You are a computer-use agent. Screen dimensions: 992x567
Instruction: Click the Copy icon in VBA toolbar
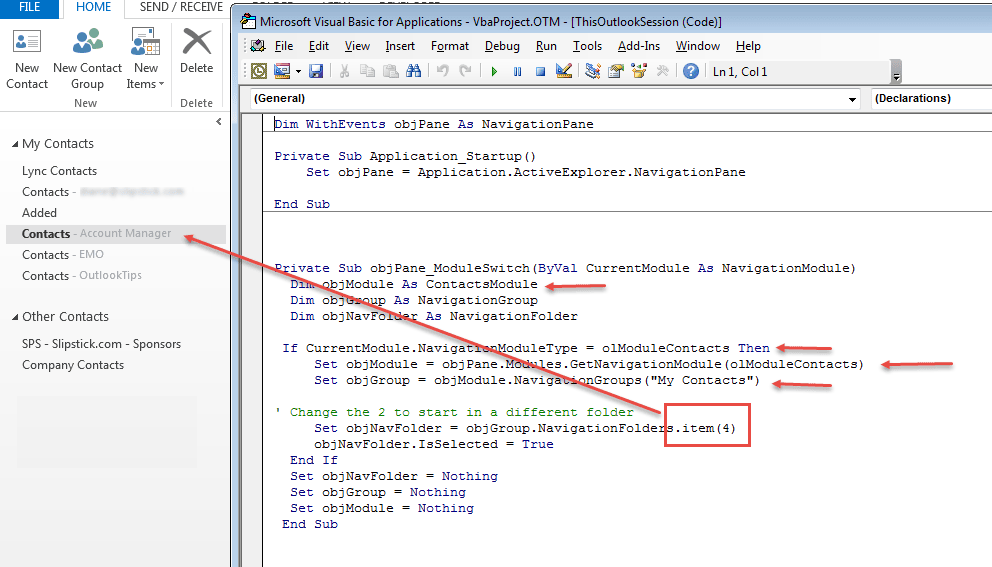tap(367, 71)
